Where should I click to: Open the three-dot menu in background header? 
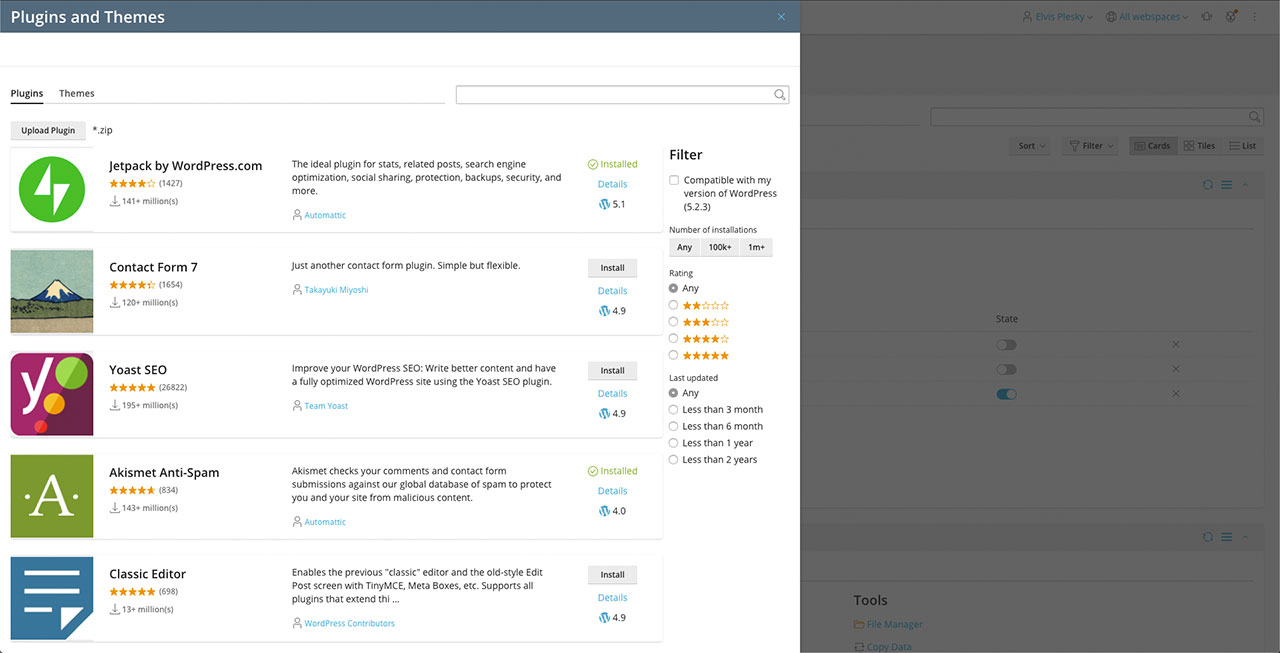point(1255,17)
